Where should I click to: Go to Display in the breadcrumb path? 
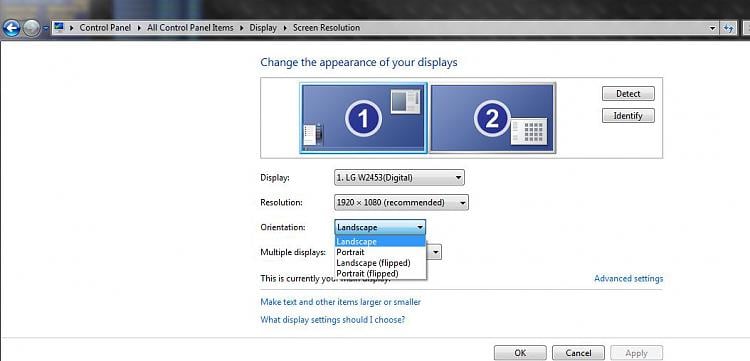[263, 28]
